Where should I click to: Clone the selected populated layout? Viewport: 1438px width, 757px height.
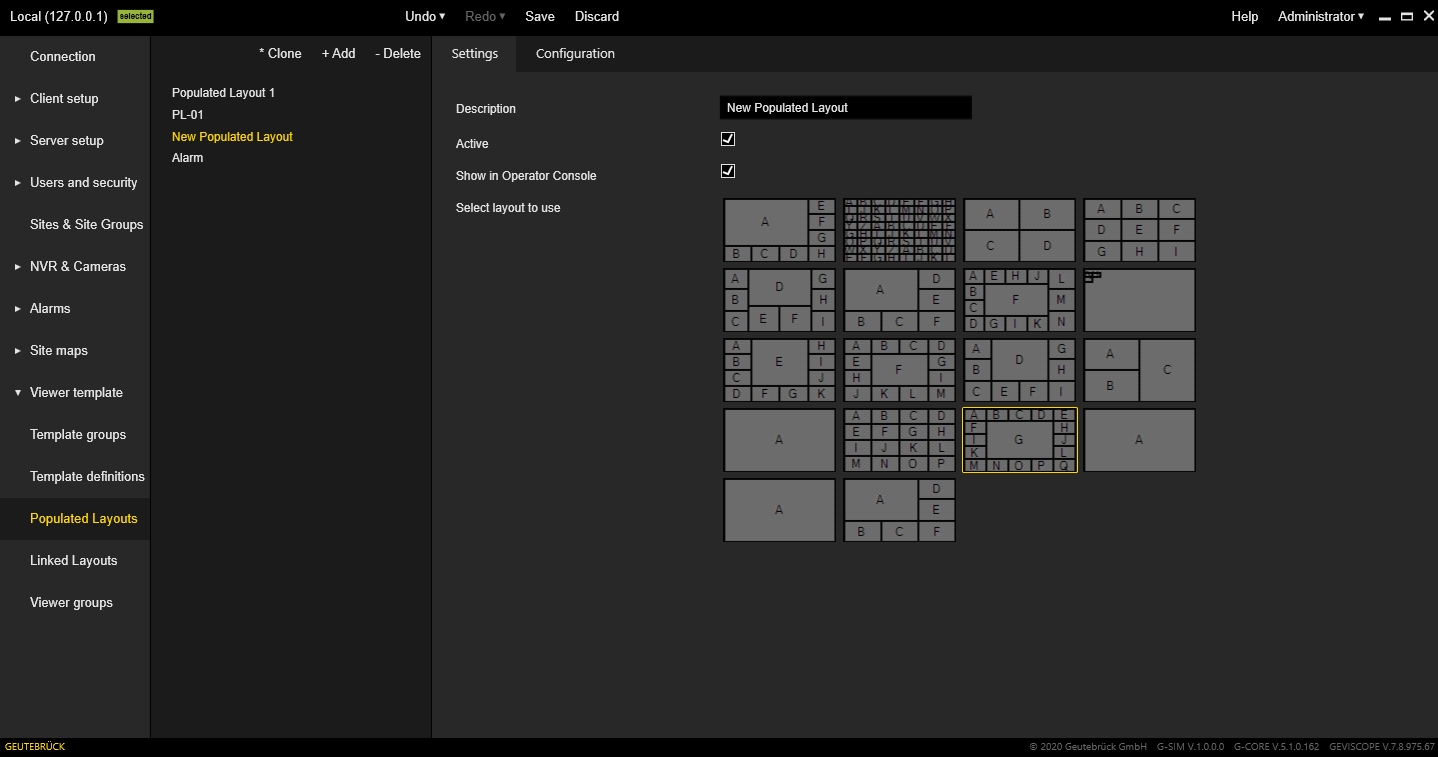(280, 54)
